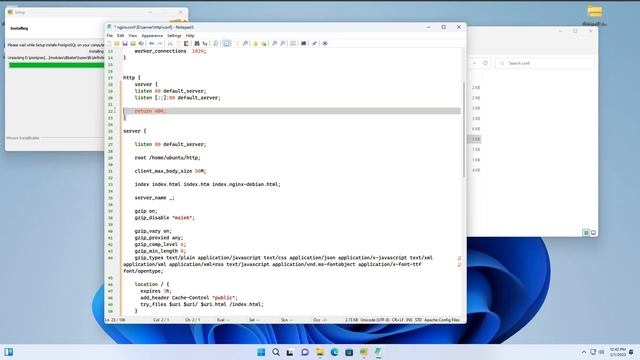The image size is (640, 360).
Task: Open the Widgets icon on taskbar left
Action: point(9,352)
